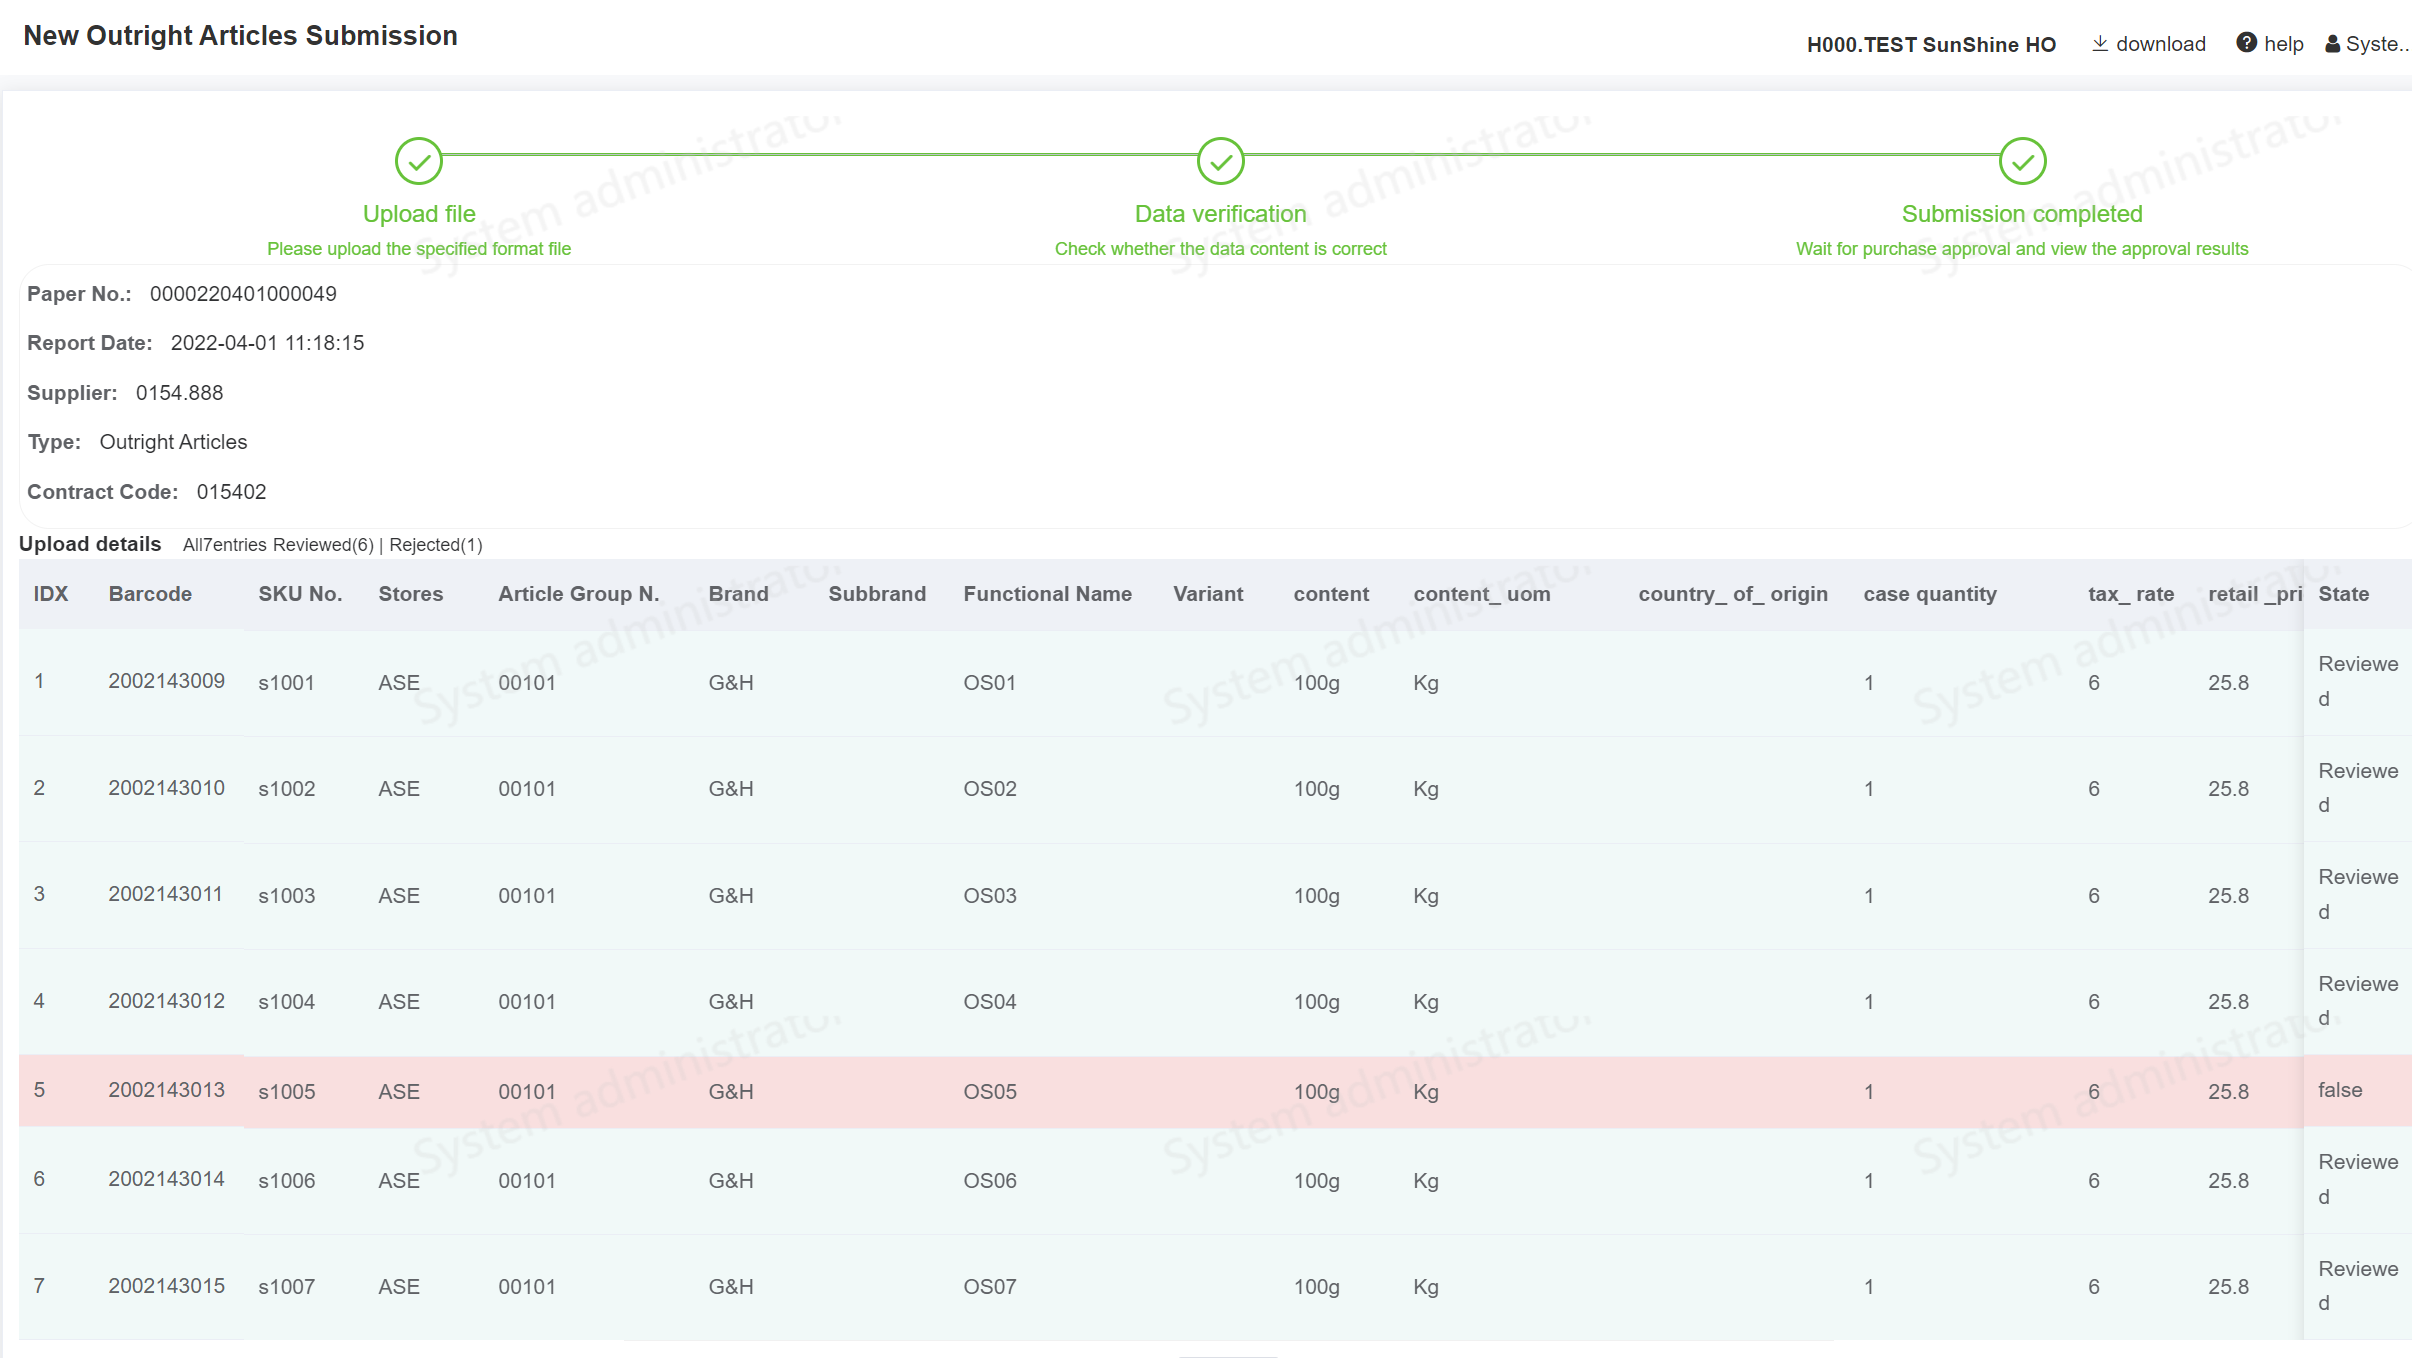
Task: Select row with SKU s1001
Action: click(x=286, y=683)
